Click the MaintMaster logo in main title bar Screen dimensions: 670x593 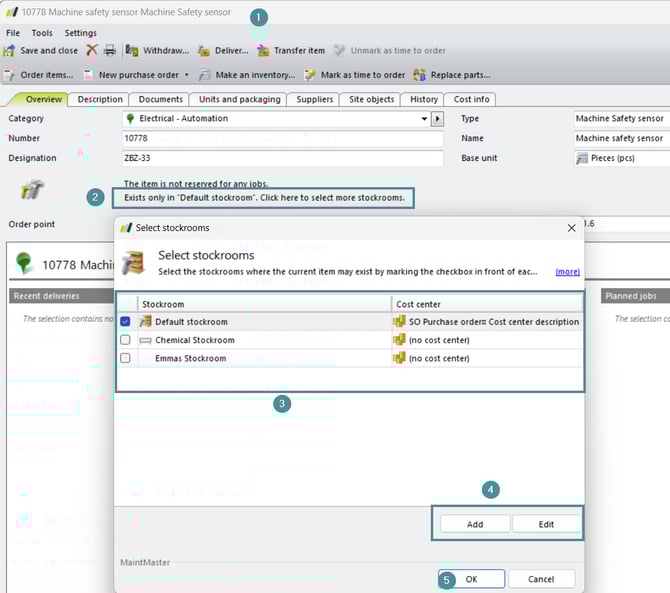pos(12,12)
